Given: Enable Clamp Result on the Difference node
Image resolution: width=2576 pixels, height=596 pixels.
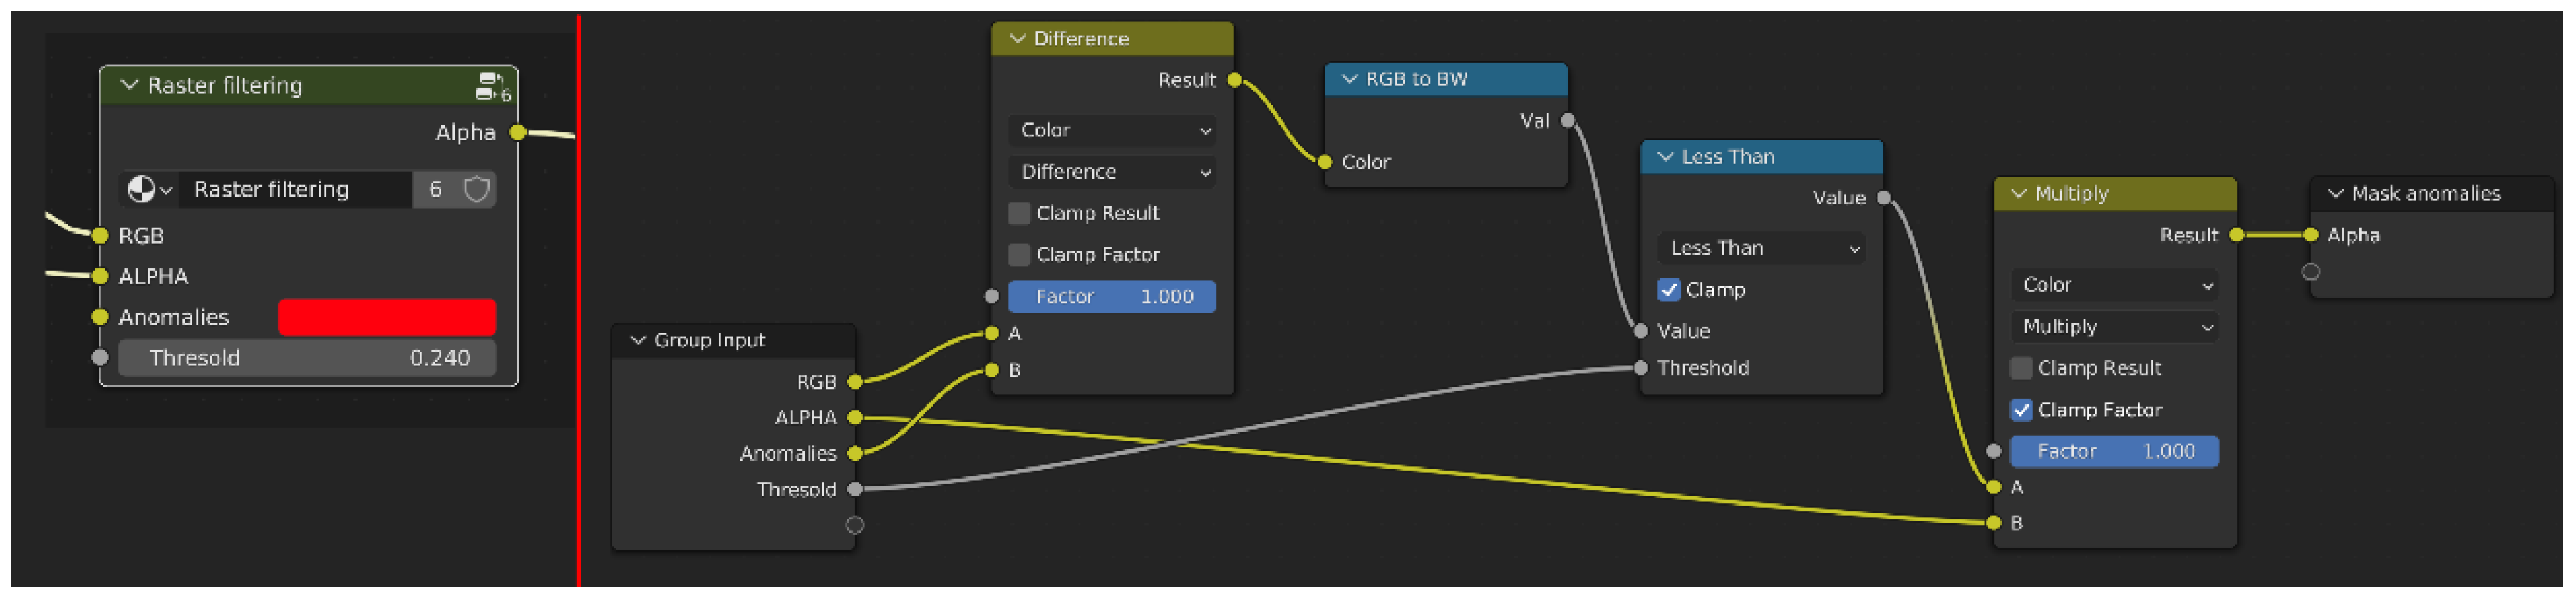Looking at the screenshot, I should point(1019,213).
